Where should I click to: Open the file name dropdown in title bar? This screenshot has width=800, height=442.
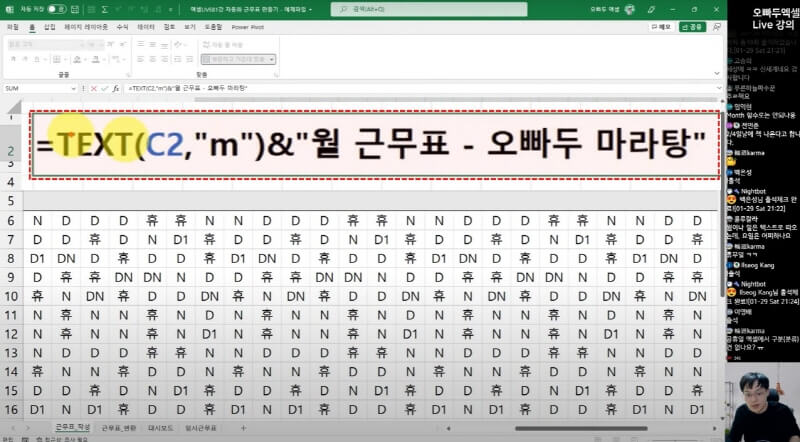pyautogui.click(x=310, y=9)
